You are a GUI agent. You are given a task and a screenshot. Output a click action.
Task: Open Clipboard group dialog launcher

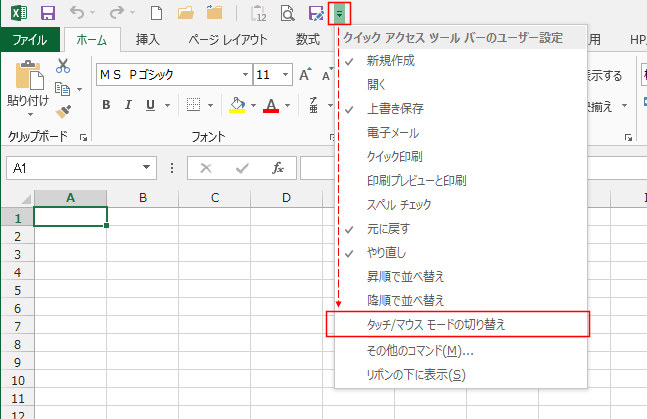[84, 138]
